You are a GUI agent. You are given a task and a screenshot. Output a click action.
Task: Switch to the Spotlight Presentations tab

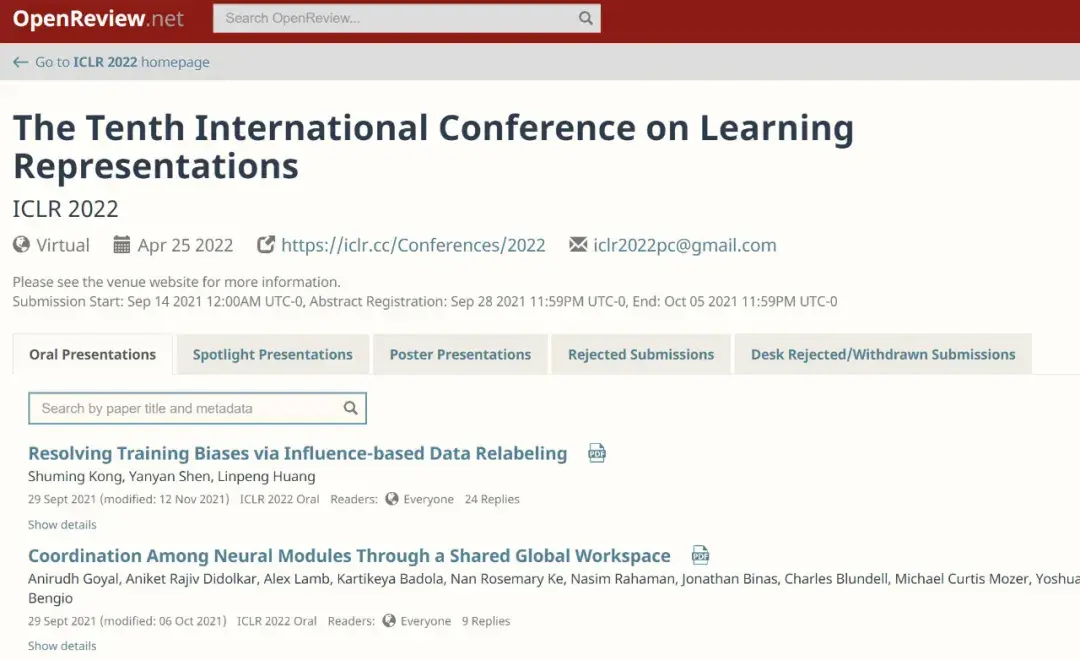272,354
